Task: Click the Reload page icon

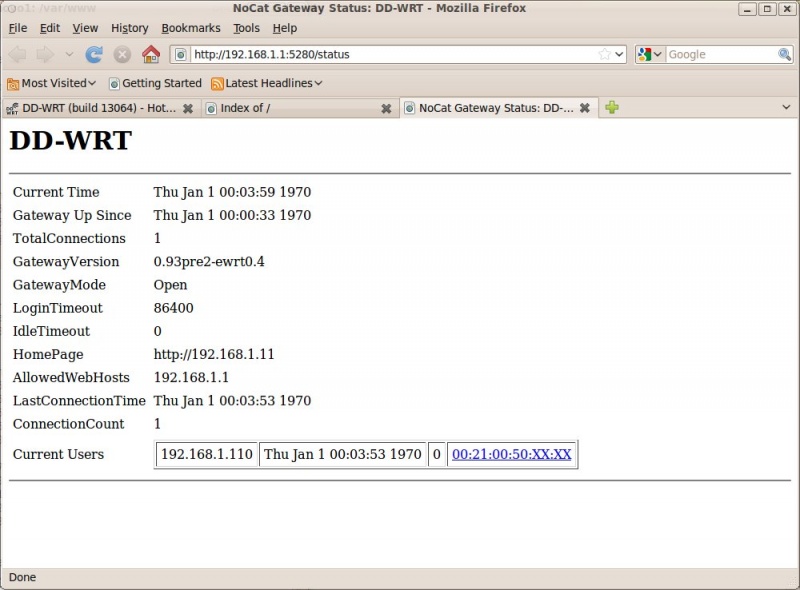Action: [93, 54]
